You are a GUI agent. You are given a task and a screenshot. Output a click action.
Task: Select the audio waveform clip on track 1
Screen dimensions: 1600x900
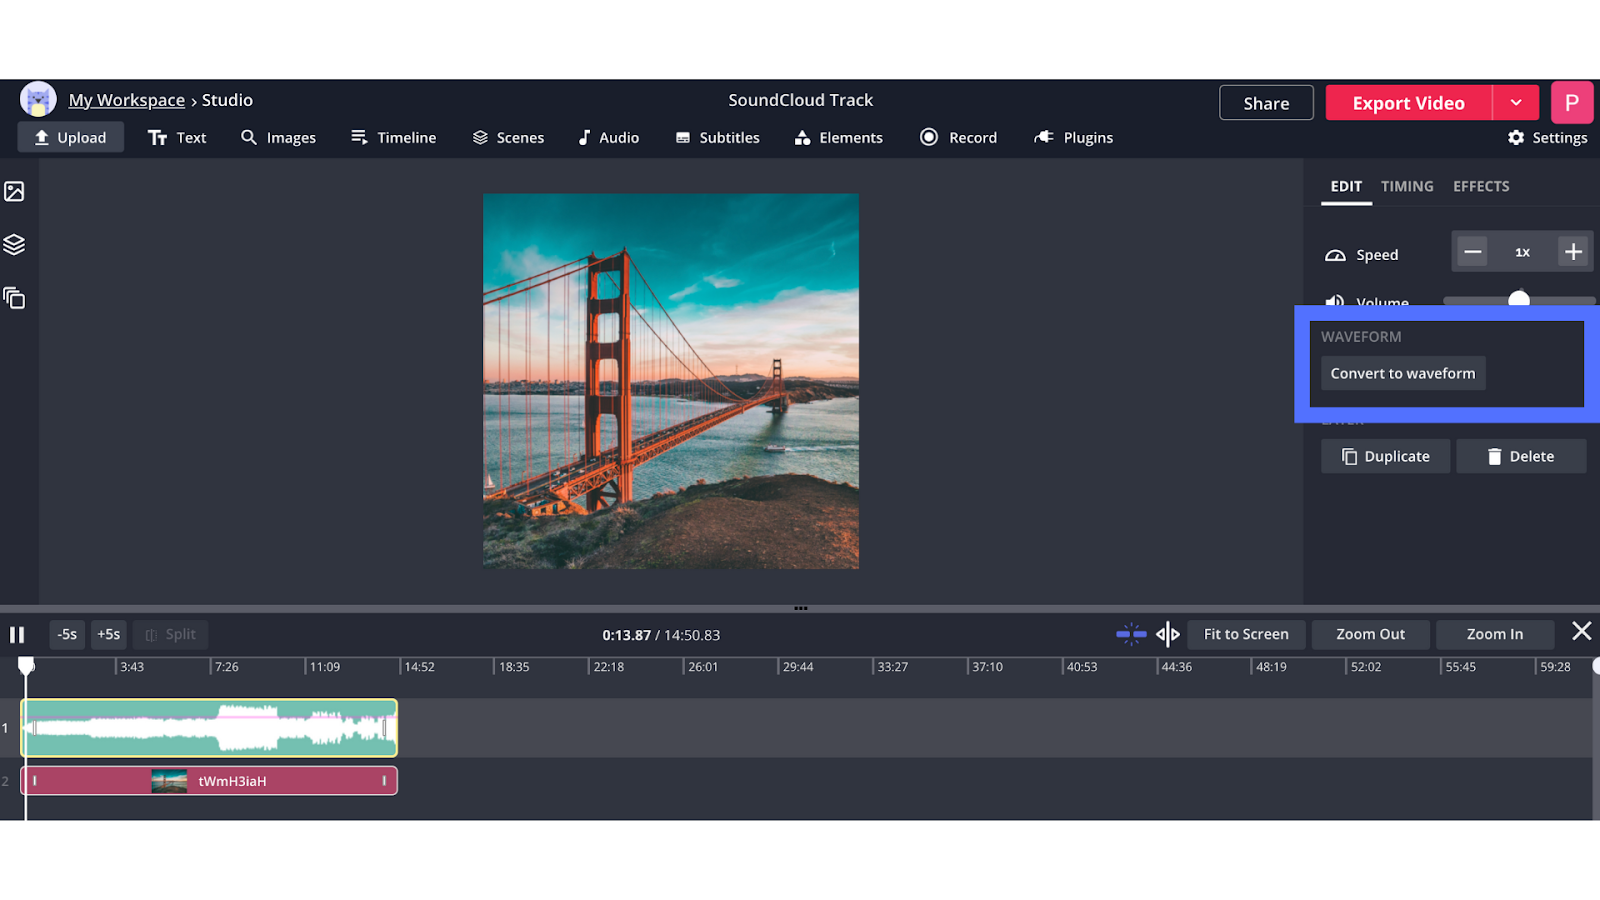point(209,727)
